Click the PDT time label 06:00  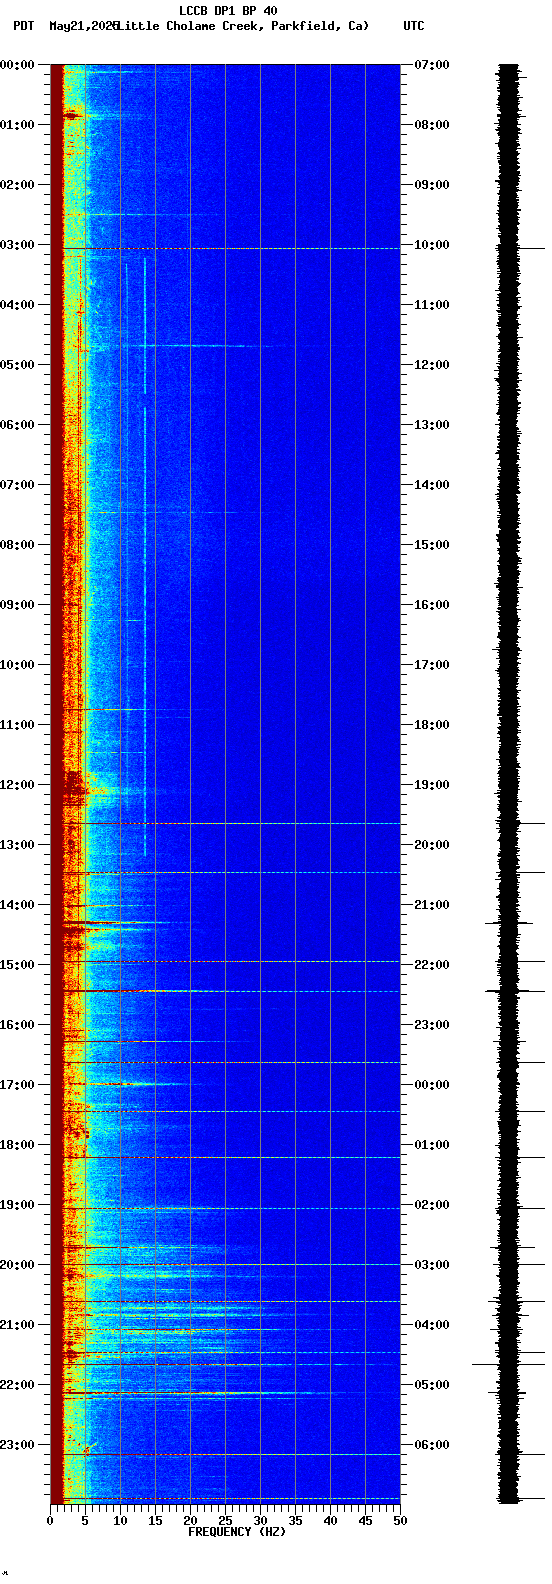pyautogui.click(x=17, y=425)
